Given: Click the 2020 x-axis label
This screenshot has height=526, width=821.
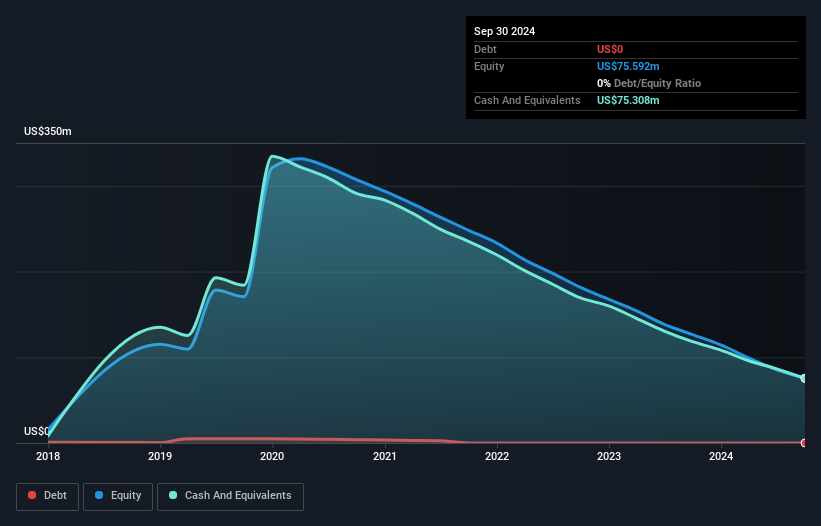Looking at the screenshot, I should coord(272,456).
